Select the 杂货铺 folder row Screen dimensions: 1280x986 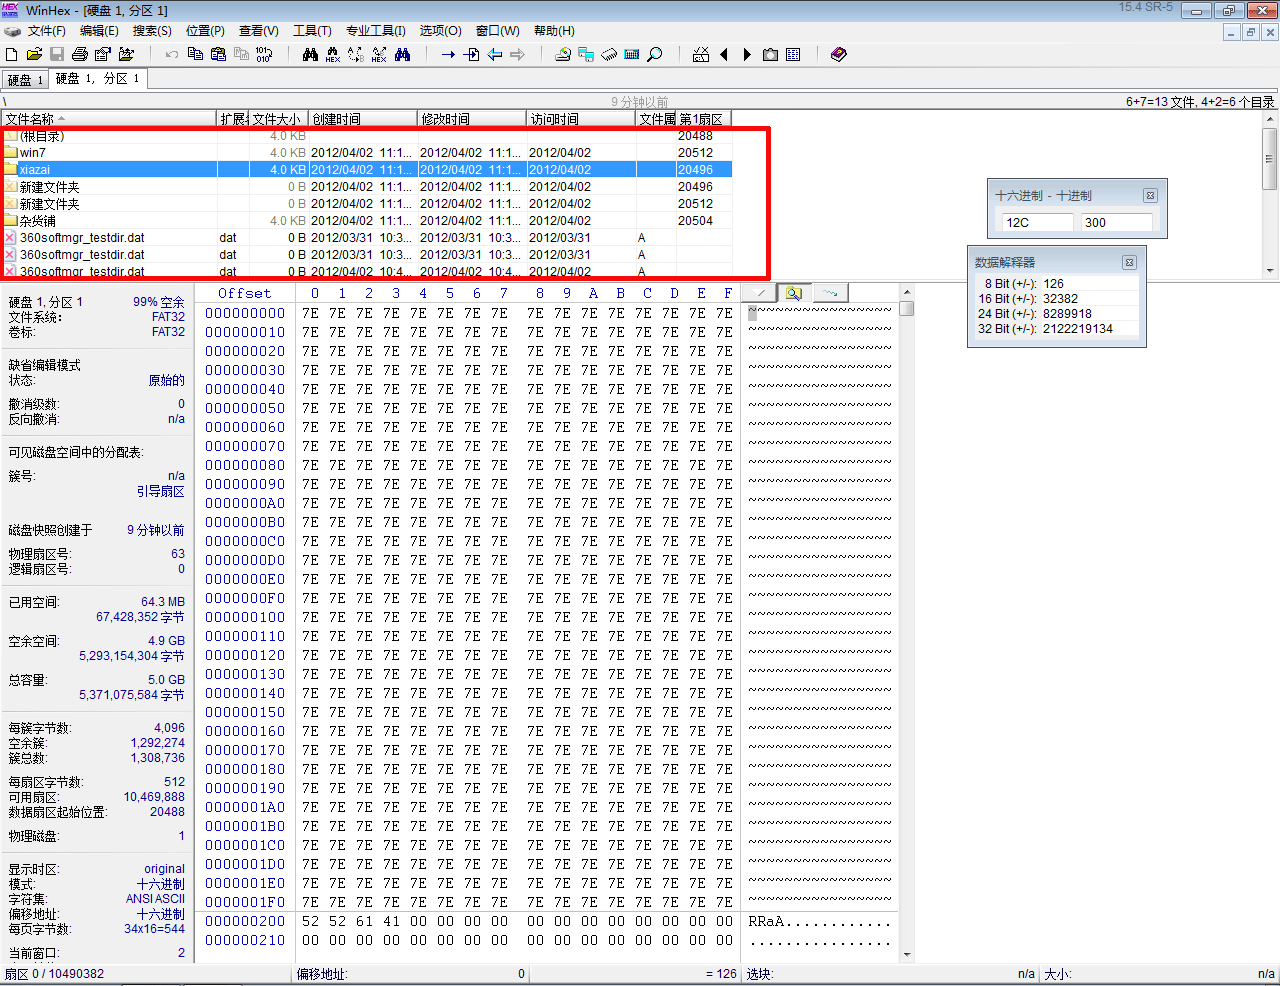367,221
